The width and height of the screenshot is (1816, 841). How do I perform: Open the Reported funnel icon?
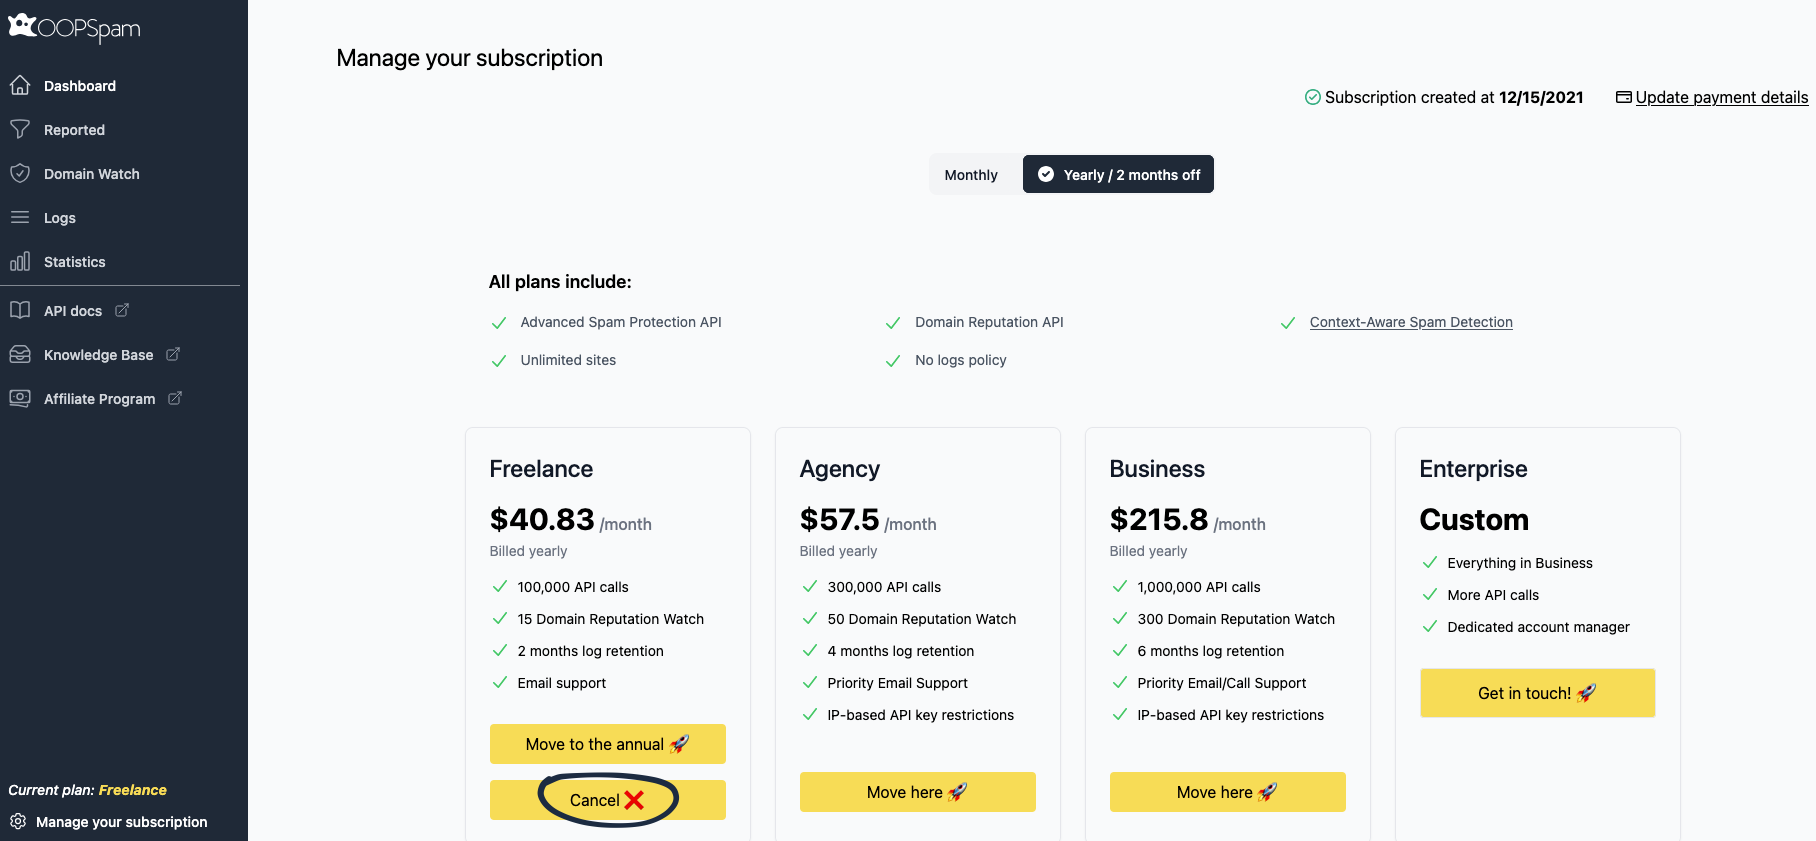[20, 129]
